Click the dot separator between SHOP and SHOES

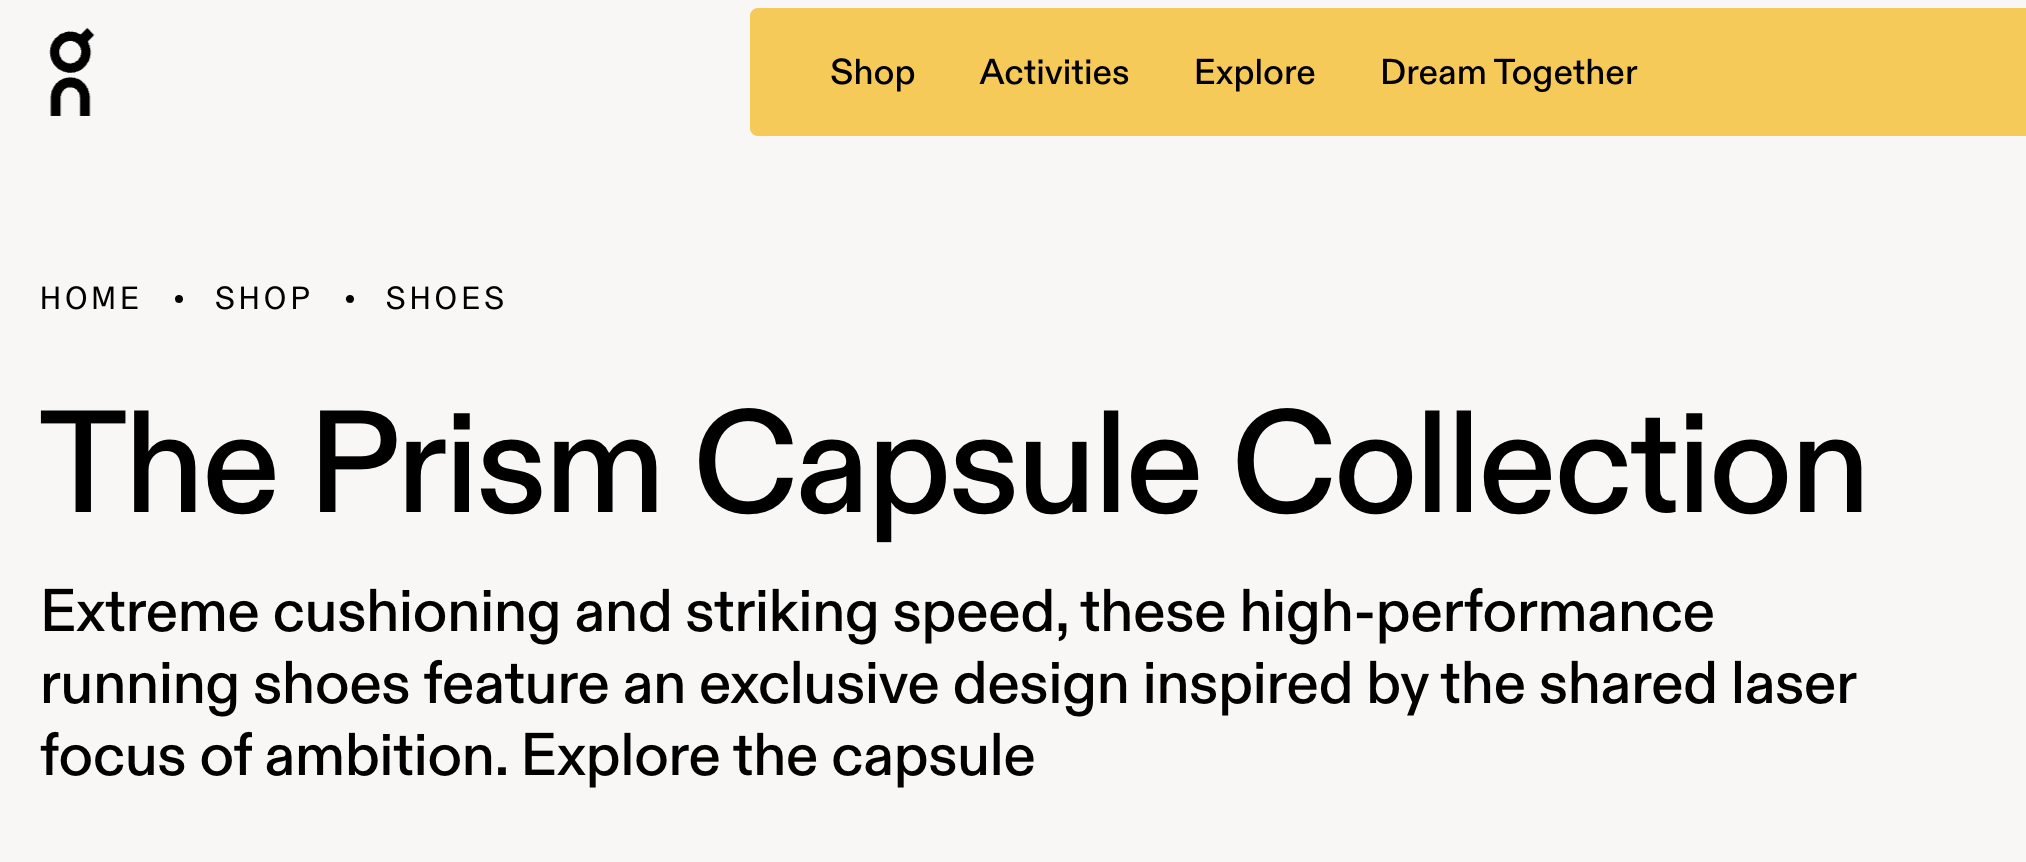(x=350, y=299)
